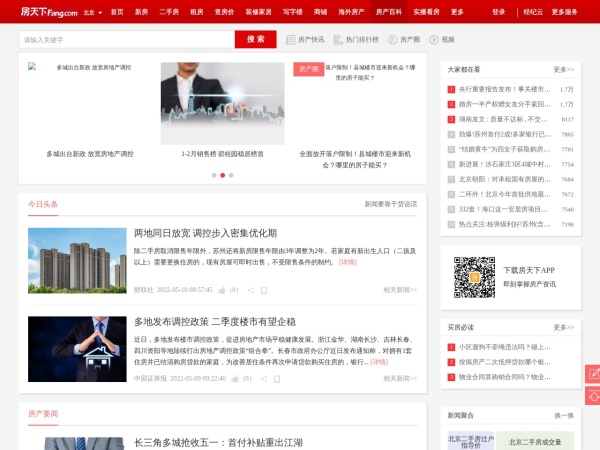Expand the 更多 navigation dropdown
The height and width of the screenshot is (450, 600).
coord(457,12)
